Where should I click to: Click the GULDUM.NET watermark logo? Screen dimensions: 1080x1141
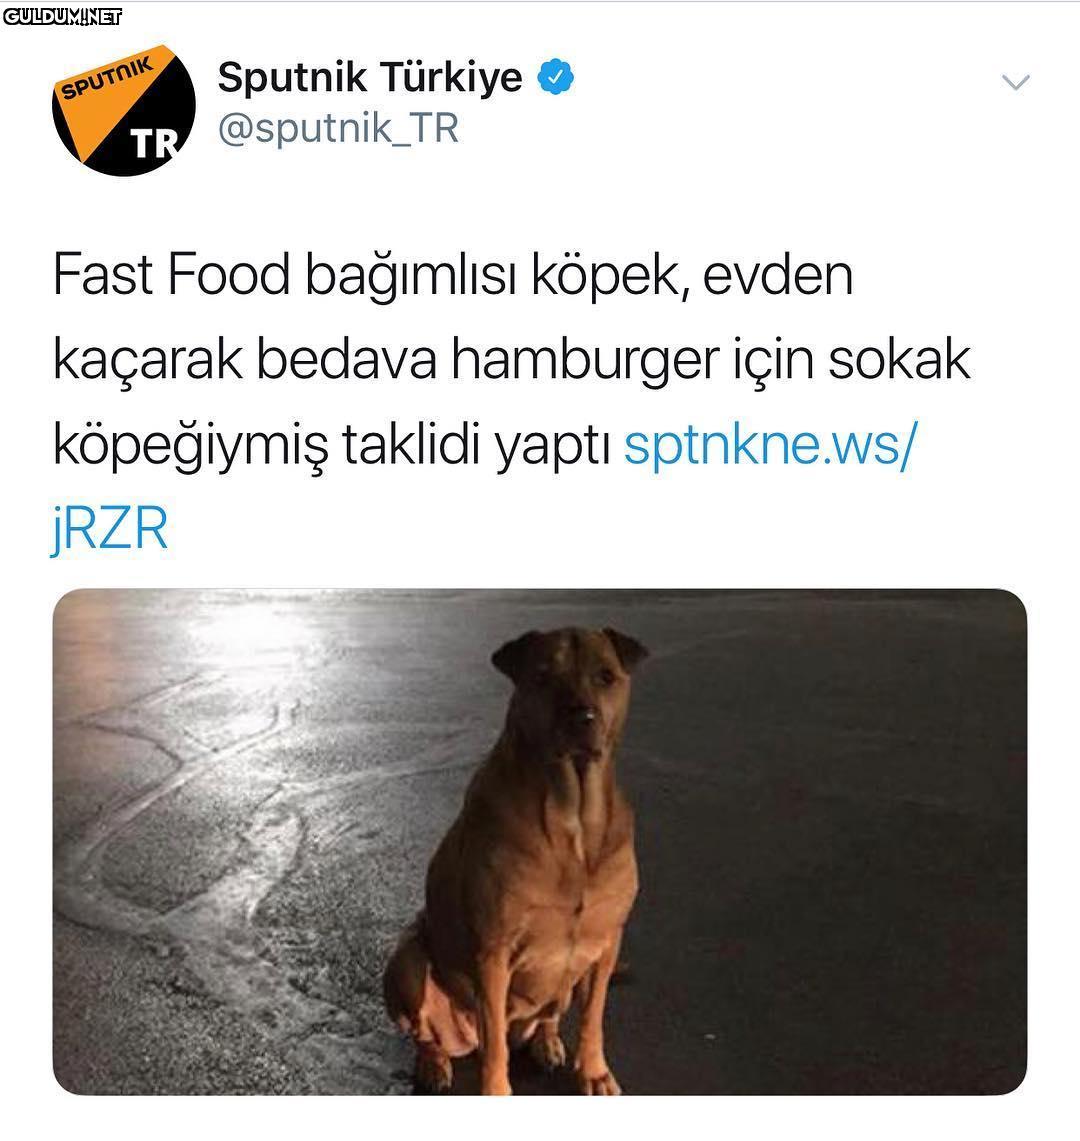point(62,16)
